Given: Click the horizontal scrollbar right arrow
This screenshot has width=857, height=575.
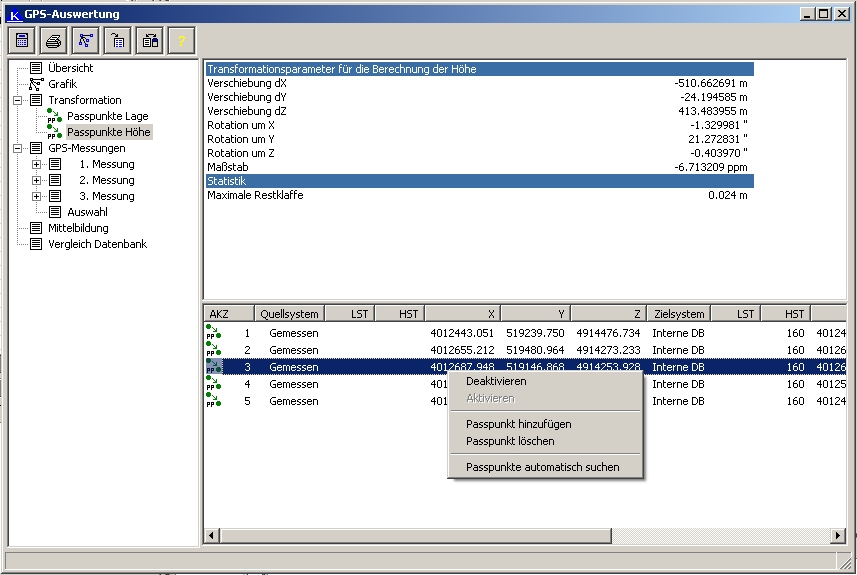Looking at the screenshot, I should (838, 536).
